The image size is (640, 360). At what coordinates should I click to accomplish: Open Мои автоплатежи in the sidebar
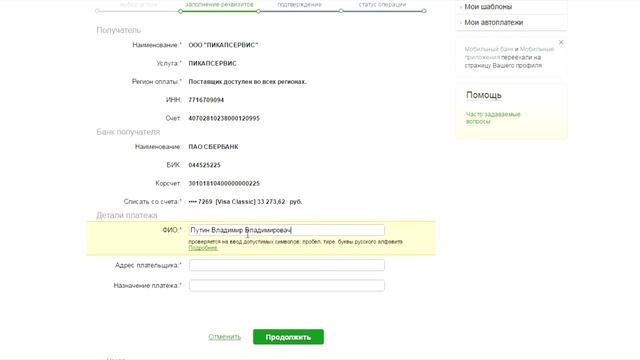[493, 22]
